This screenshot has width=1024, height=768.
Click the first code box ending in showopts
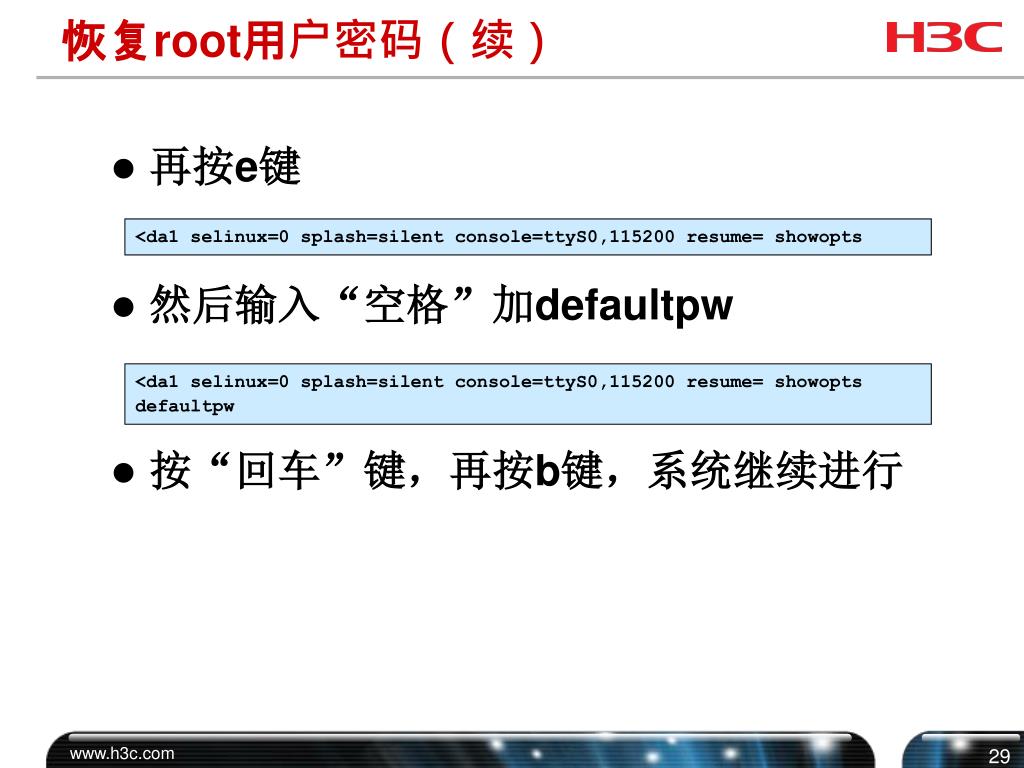[528, 237]
